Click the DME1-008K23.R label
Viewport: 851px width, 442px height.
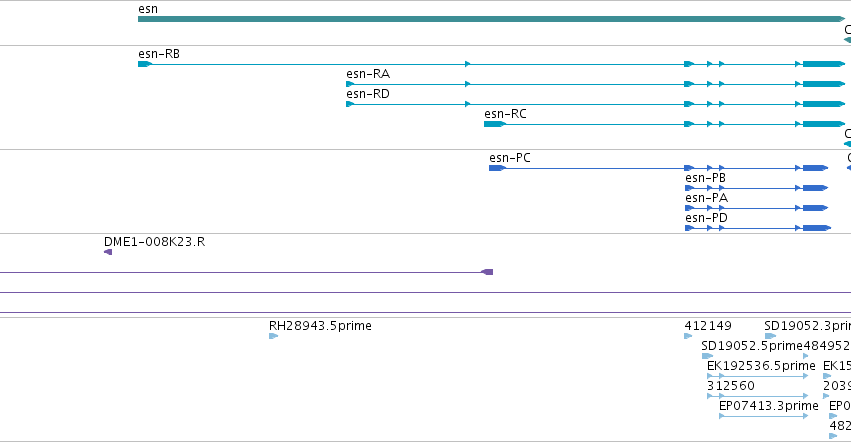tap(154, 242)
